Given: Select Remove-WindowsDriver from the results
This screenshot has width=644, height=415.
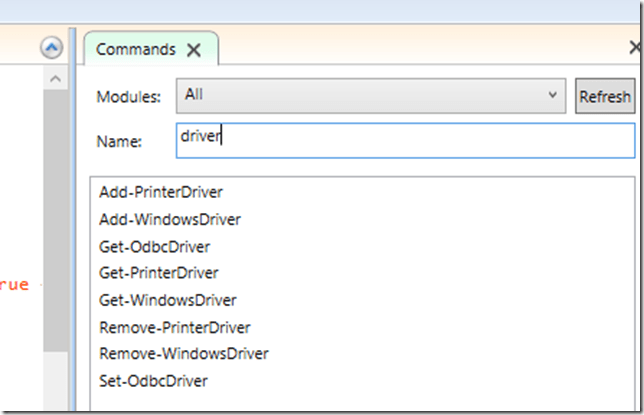Looking at the screenshot, I should point(184,354).
